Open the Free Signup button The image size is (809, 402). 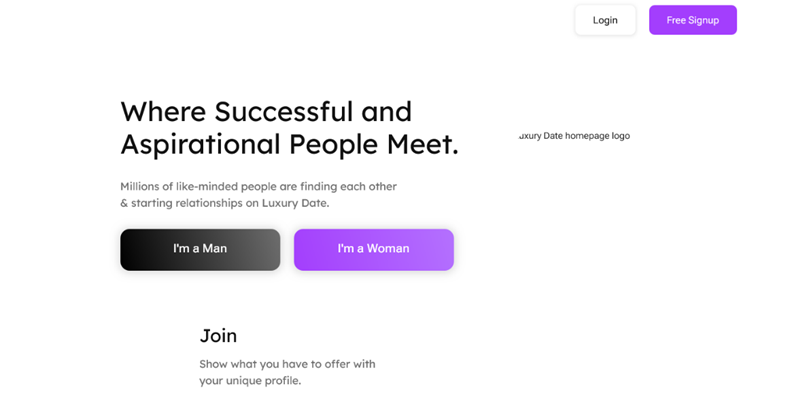coord(692,20)
